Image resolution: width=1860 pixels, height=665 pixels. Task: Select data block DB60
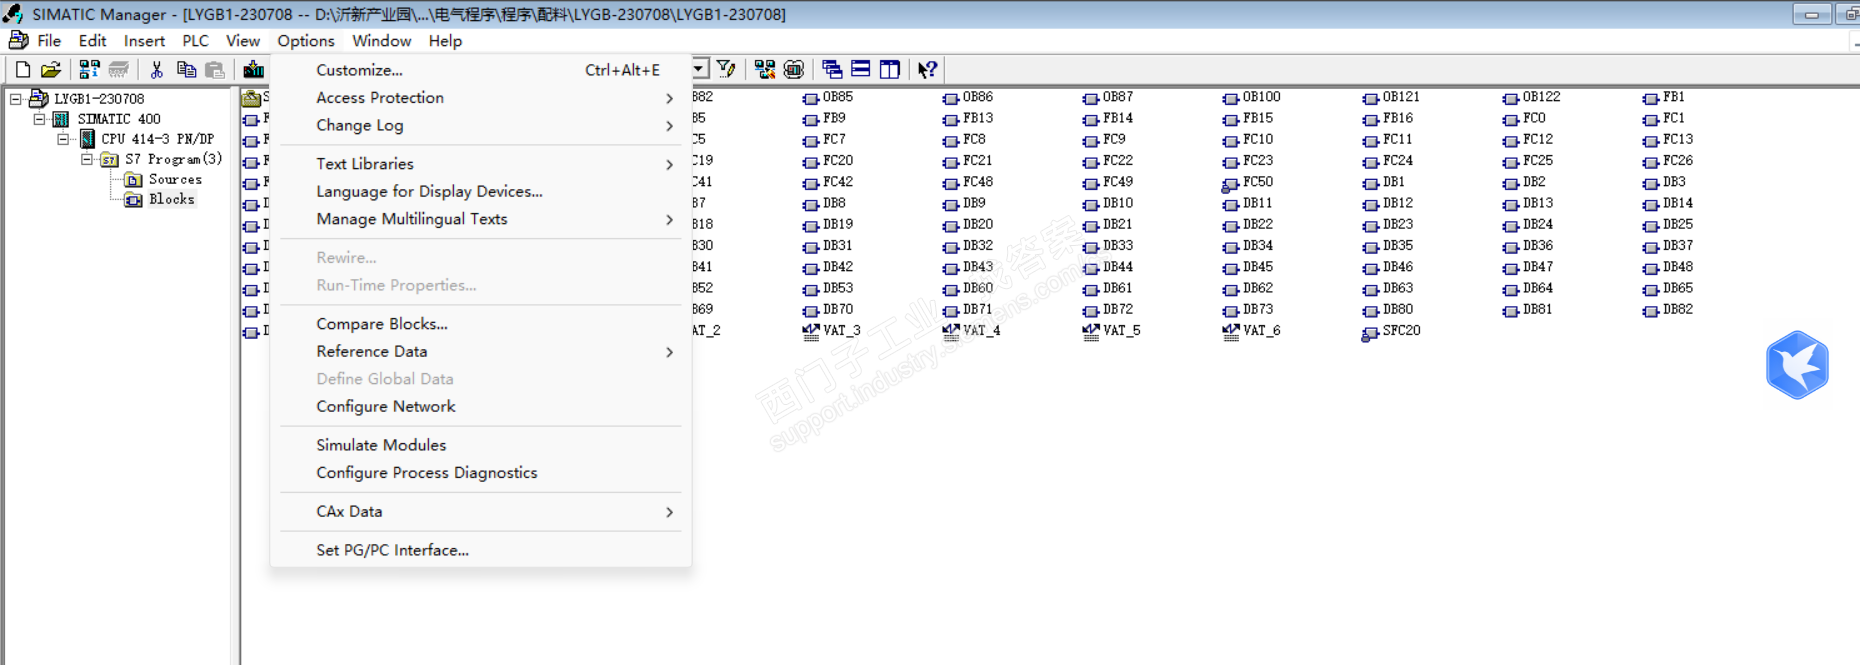pyautogui.click(x=968, y=288)
